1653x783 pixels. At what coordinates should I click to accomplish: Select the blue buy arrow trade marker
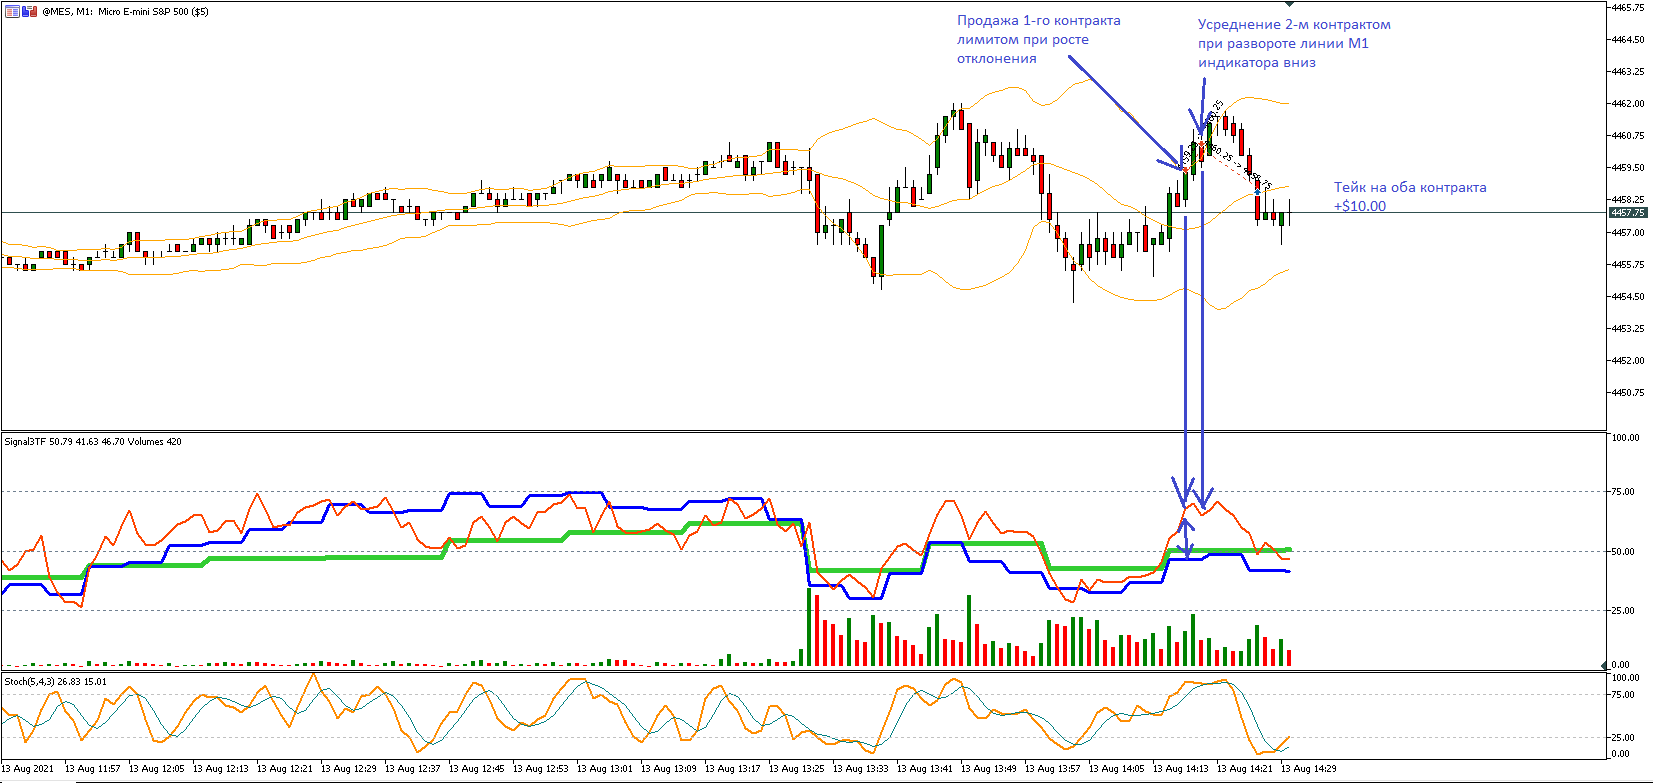coord(1258,190)
